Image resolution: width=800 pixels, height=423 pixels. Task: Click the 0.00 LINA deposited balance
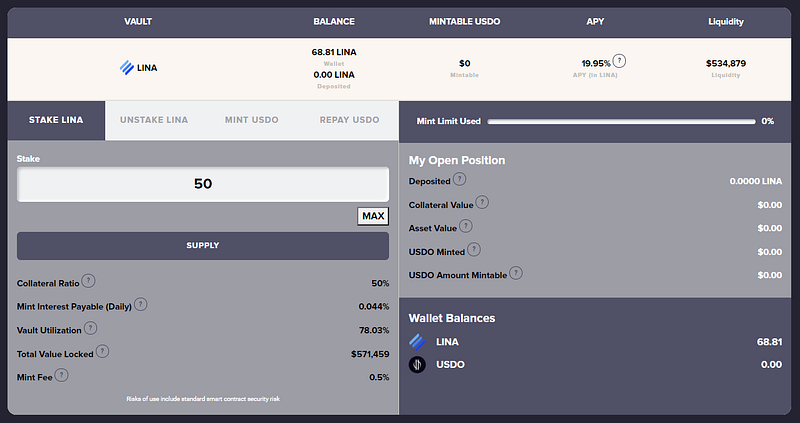click(x=334, y=74)
